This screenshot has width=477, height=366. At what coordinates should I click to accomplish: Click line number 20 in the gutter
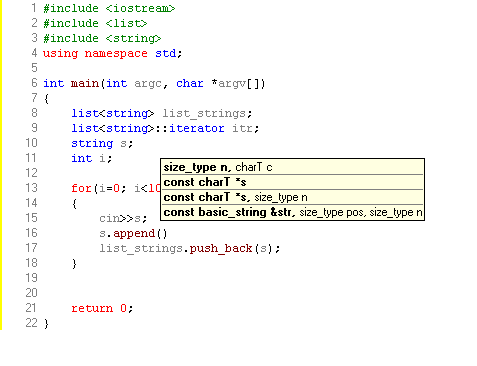[x=31, y=293]
